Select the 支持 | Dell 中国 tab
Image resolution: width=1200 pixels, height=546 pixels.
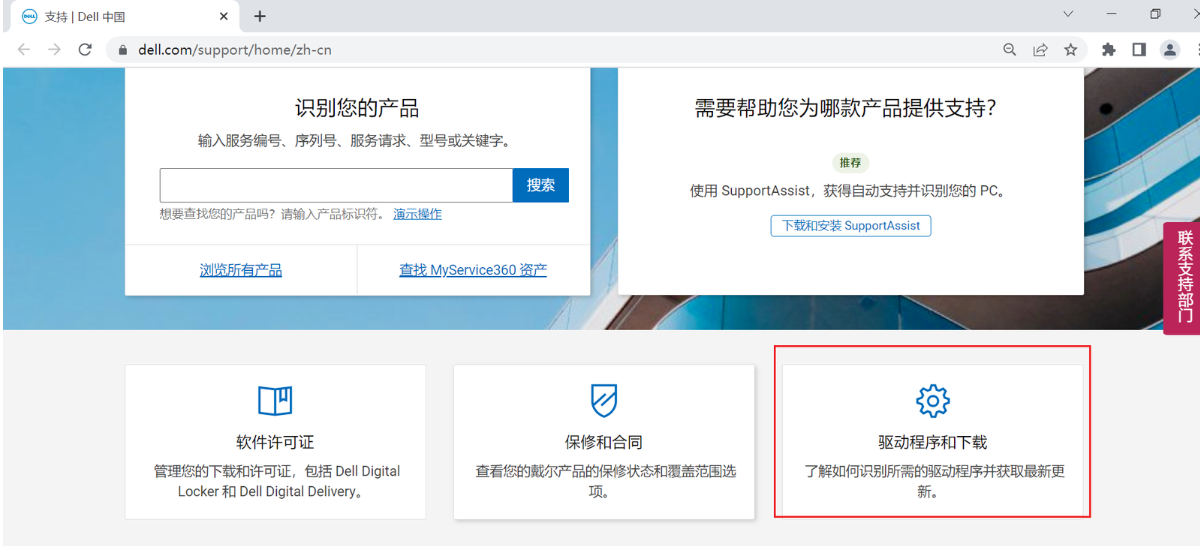(125, 17)
